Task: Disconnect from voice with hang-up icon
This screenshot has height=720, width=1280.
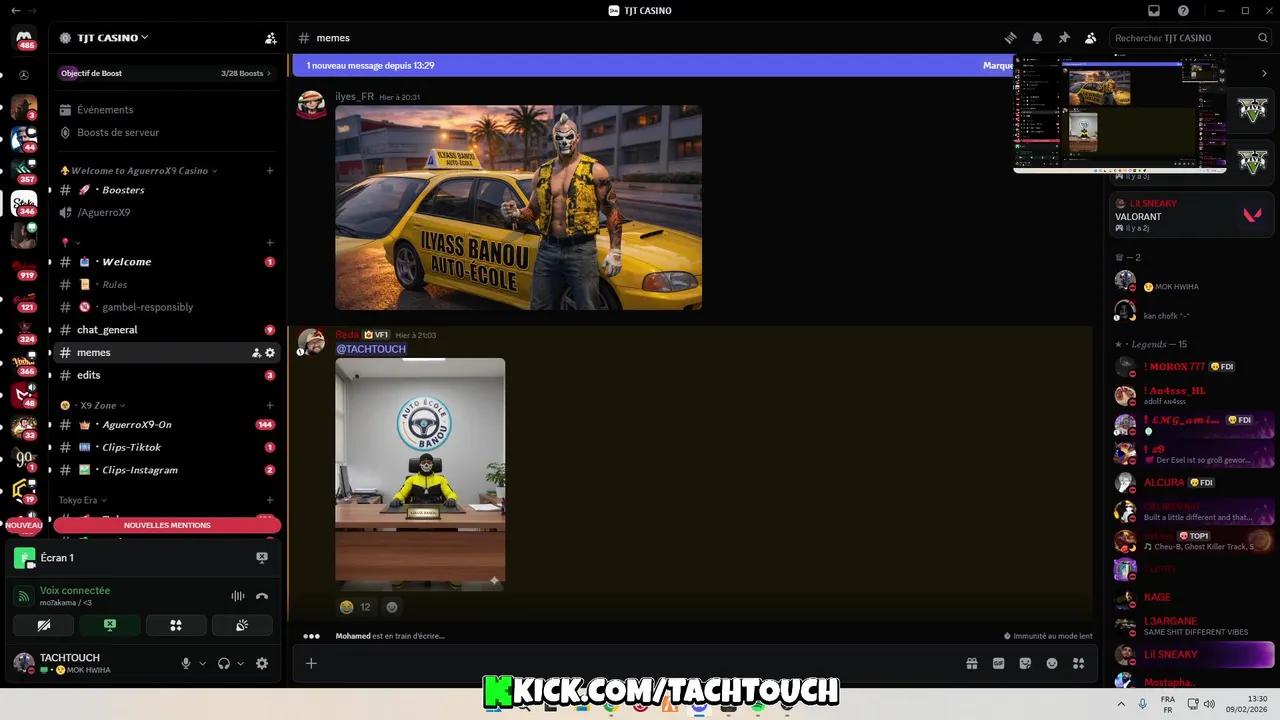Action: click(262, 596)
